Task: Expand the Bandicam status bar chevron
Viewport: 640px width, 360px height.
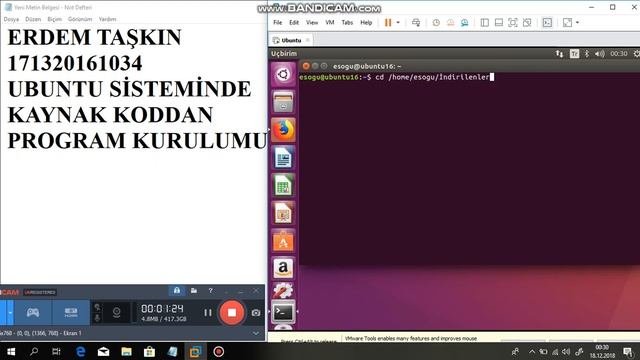Action: tap(256, 333)
